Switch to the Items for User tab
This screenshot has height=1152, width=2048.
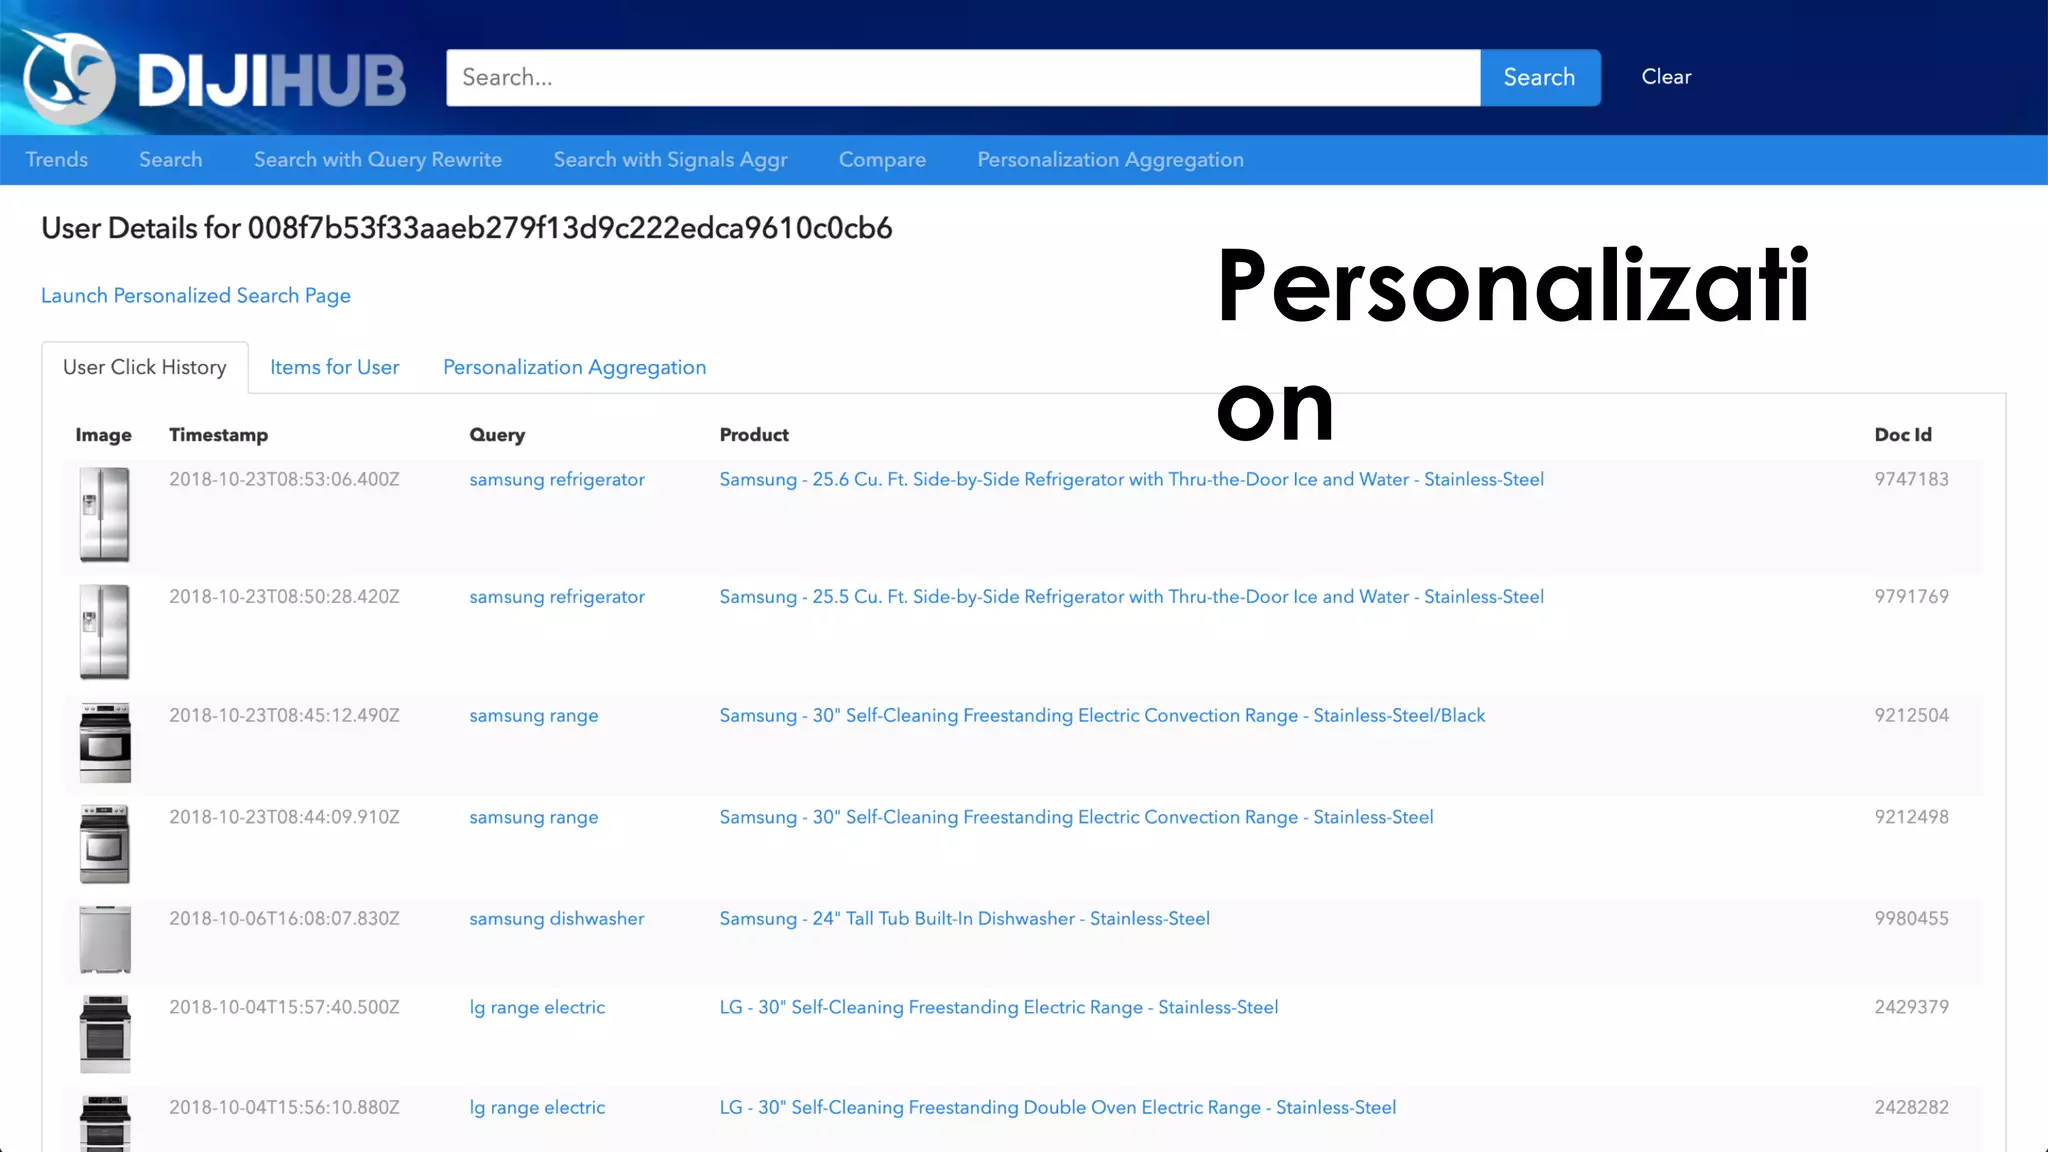click(x=335, y=367)
